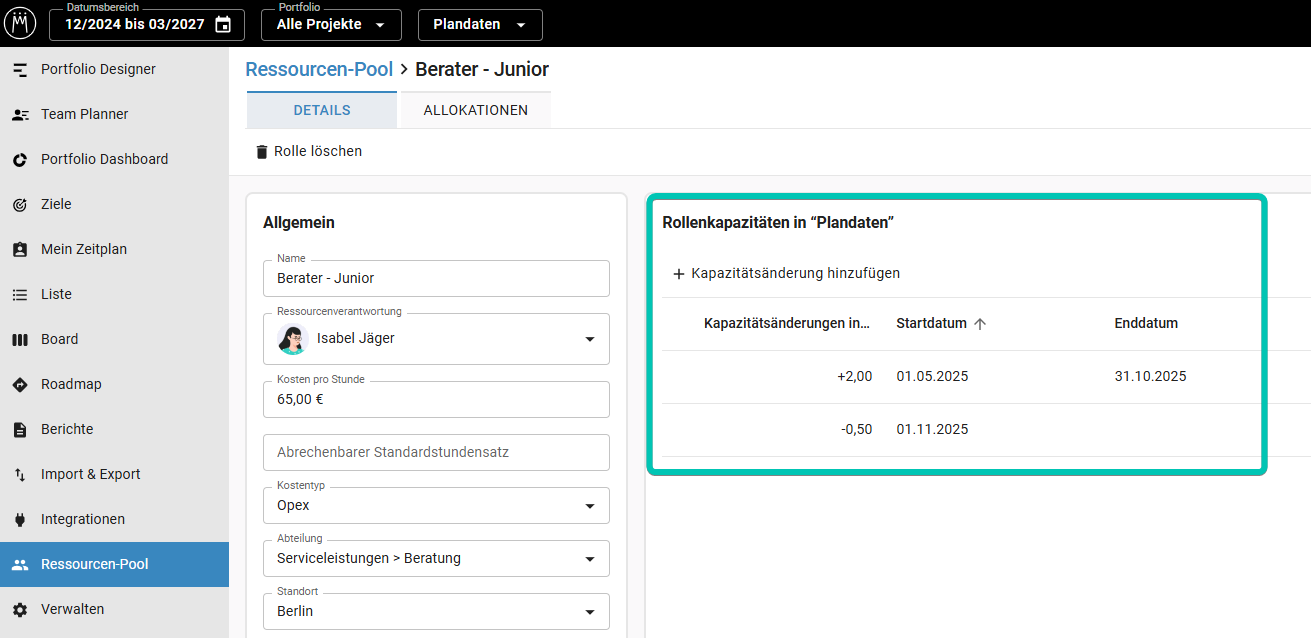Image resolution: width=1311 pixels, height=638 pixels.
Task: Click end date 31.10.2025
Action: (x=1150, y=377)
